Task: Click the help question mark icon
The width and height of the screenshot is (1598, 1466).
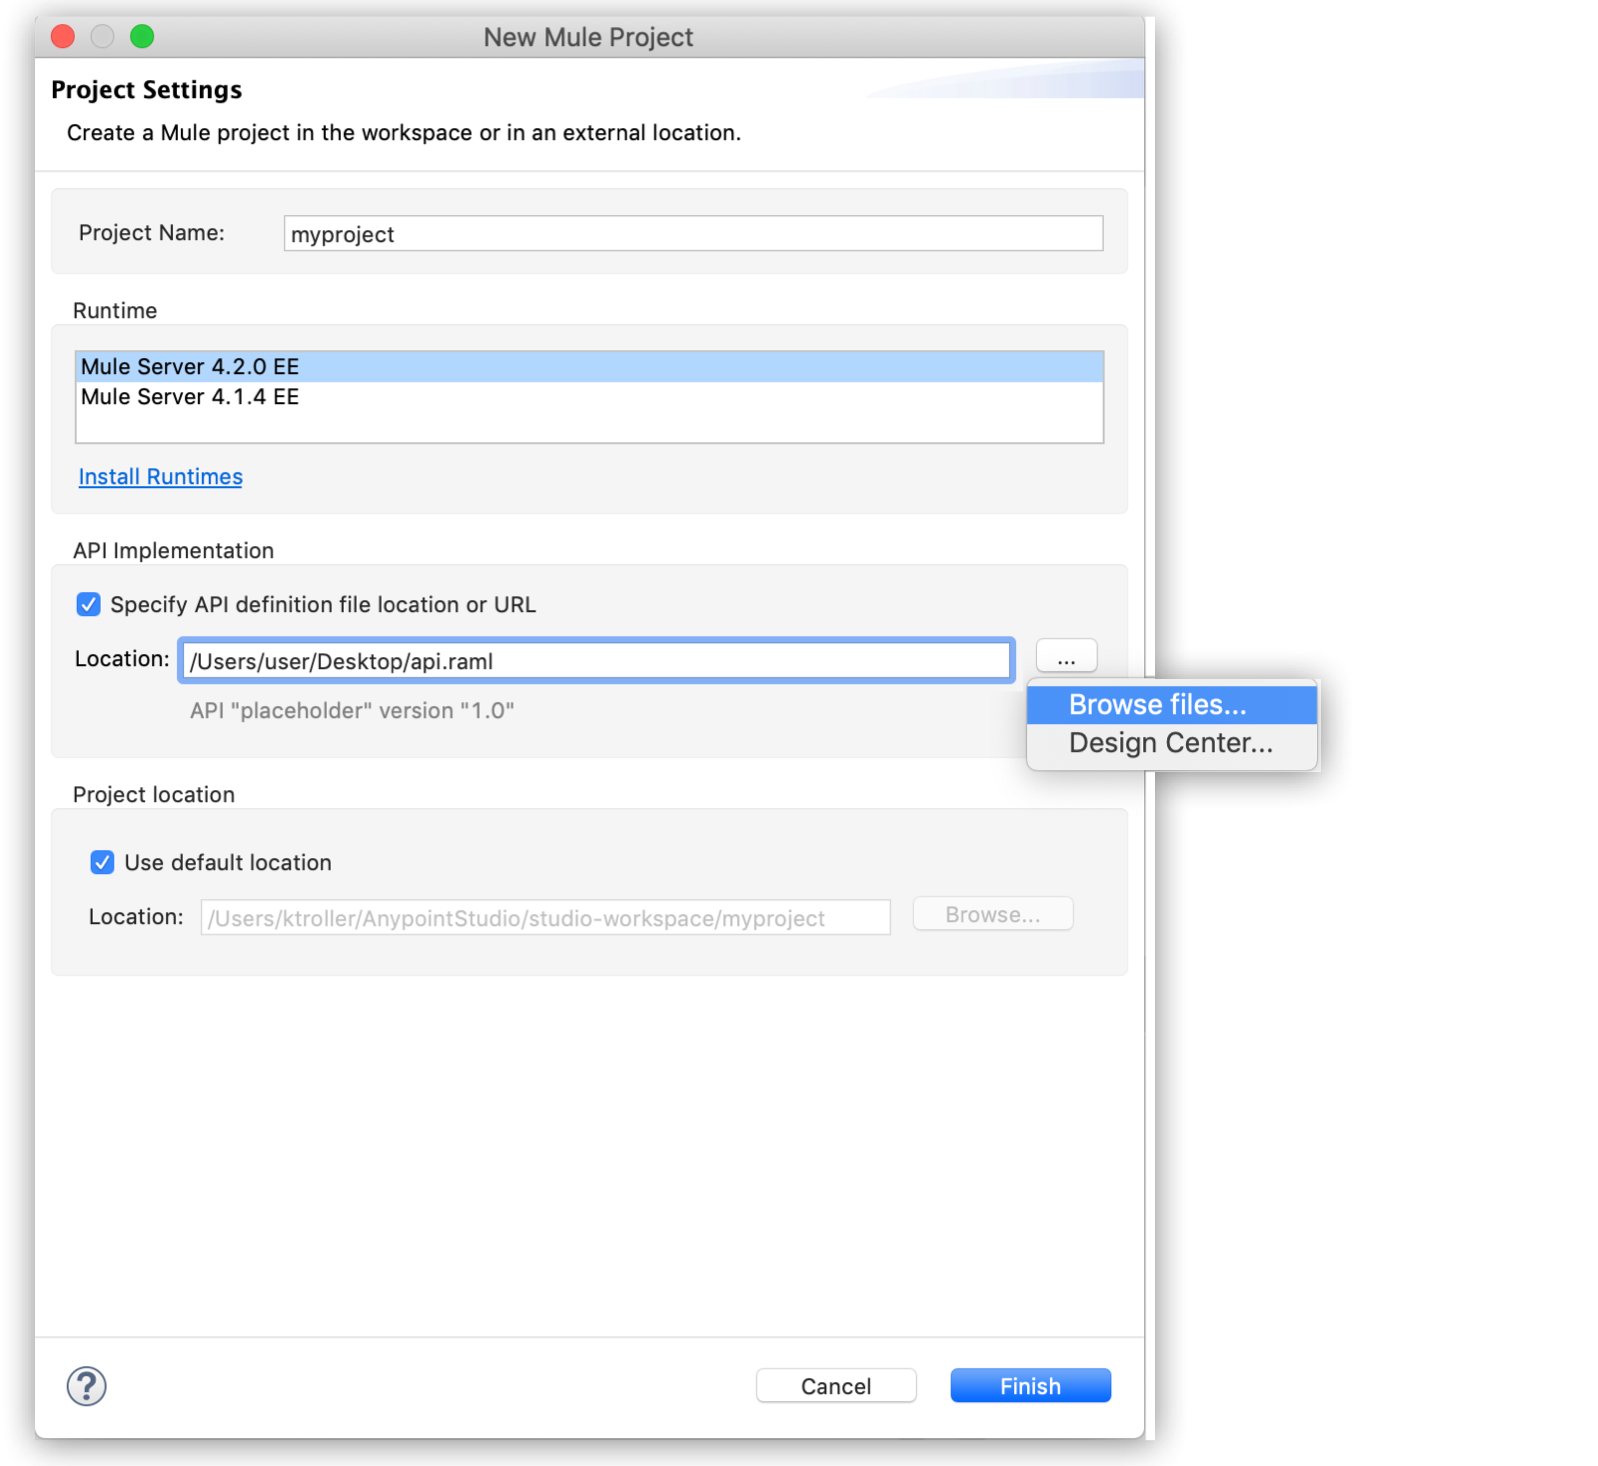Action: pos(87,1386)
